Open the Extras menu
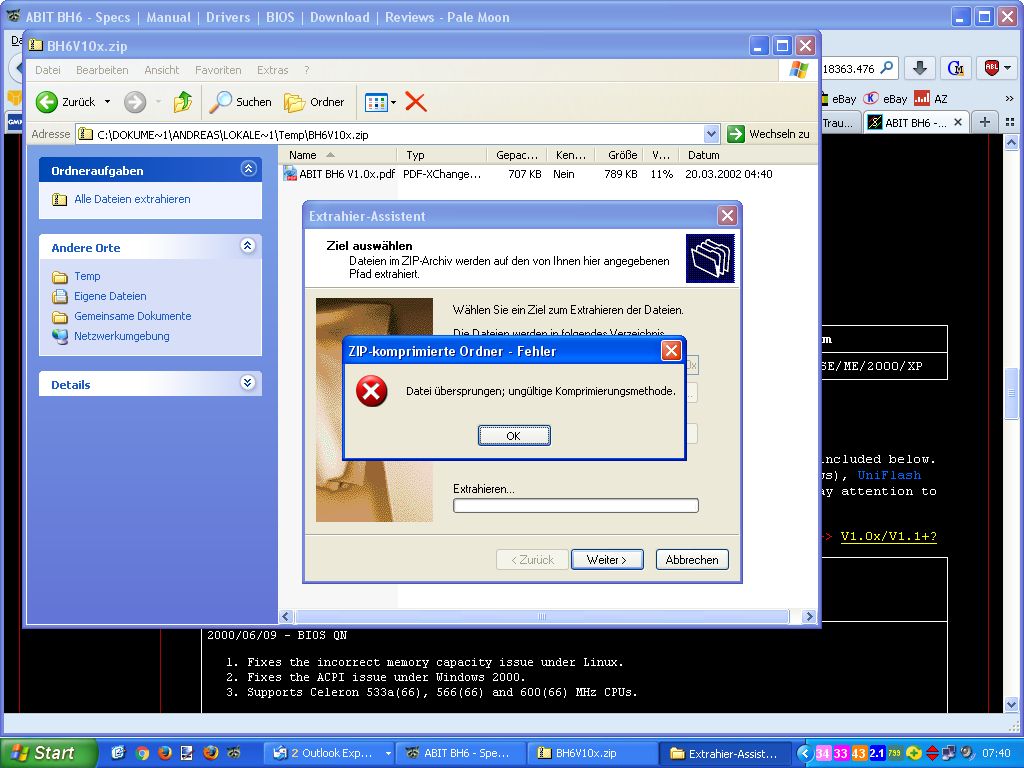The width and height of the screenshot is (1024, 768). click(272, 70)
